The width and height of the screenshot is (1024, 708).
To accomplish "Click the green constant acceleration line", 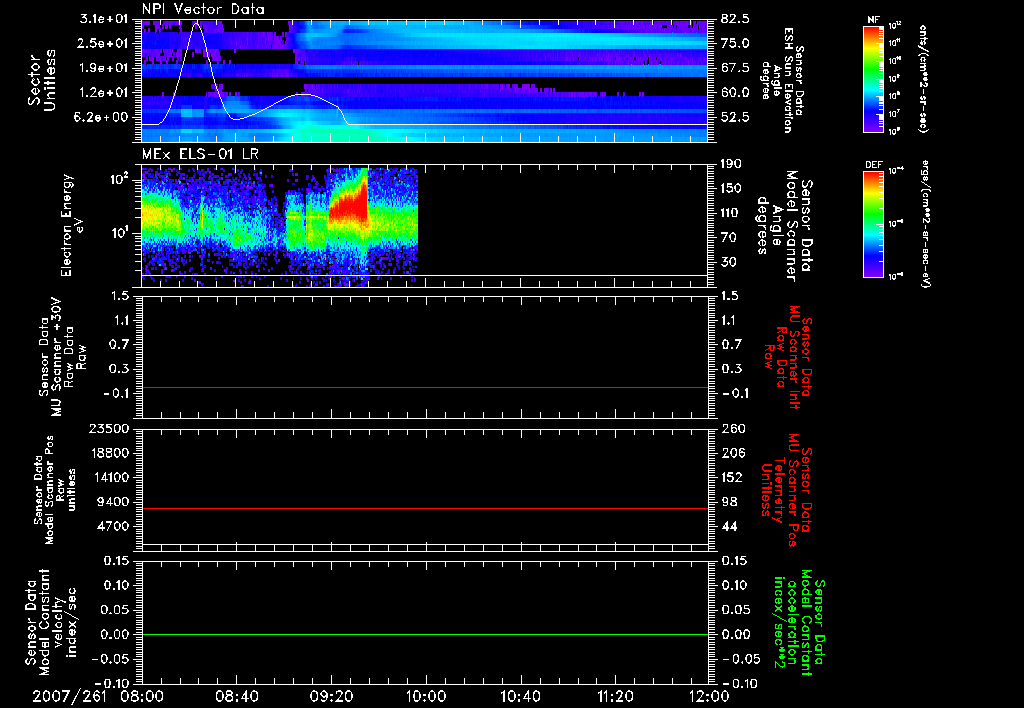I will pos(424,634).
